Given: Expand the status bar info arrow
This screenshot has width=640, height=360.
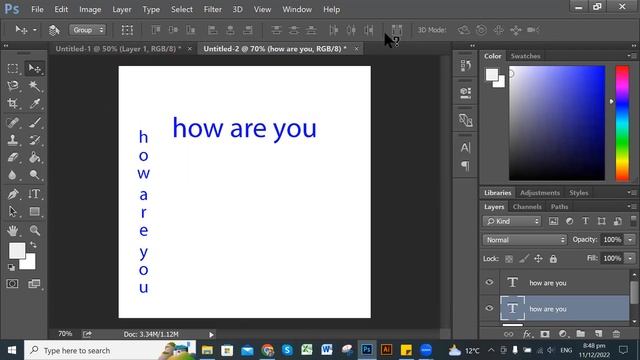Looking at the screenshot, I should [211, 334].
